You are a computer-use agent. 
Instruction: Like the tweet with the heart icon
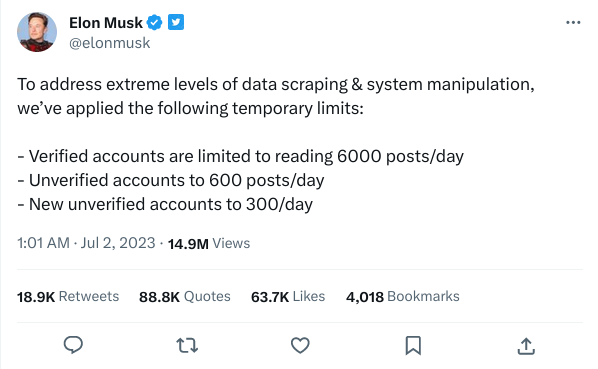pos(300,345)
